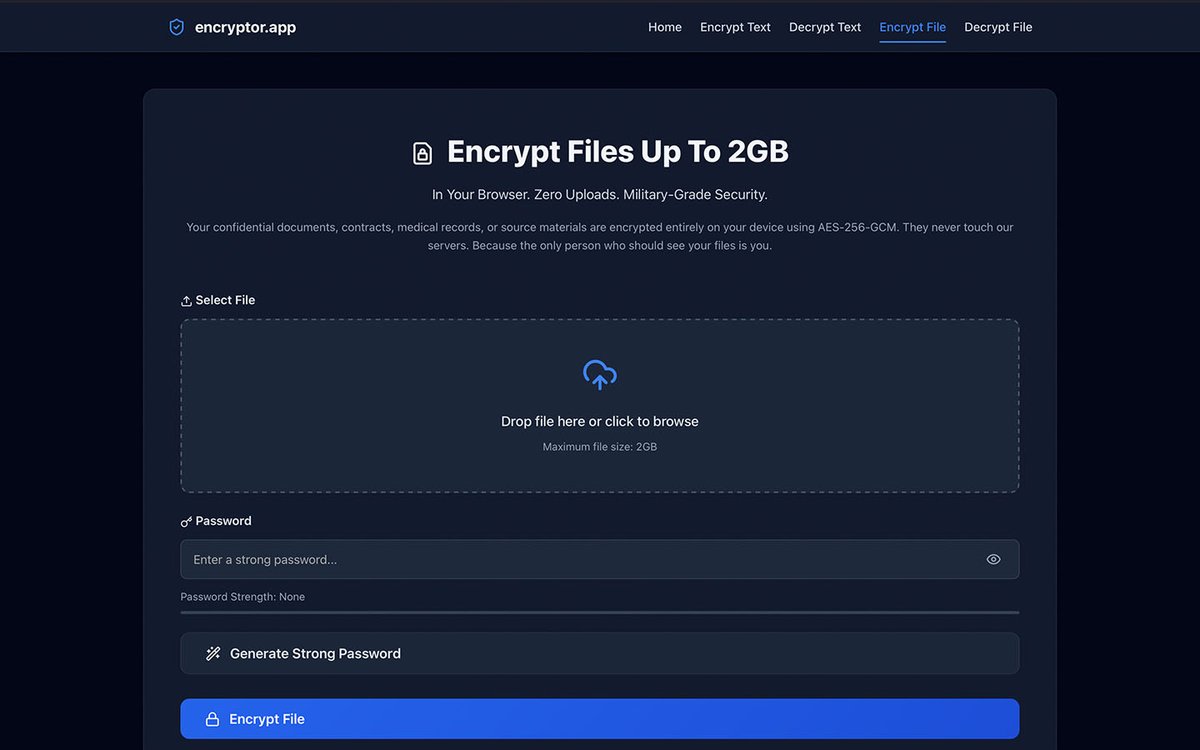Click the encryptor.app brand name
Screen dimensions: 1200x750
point(245,27)
